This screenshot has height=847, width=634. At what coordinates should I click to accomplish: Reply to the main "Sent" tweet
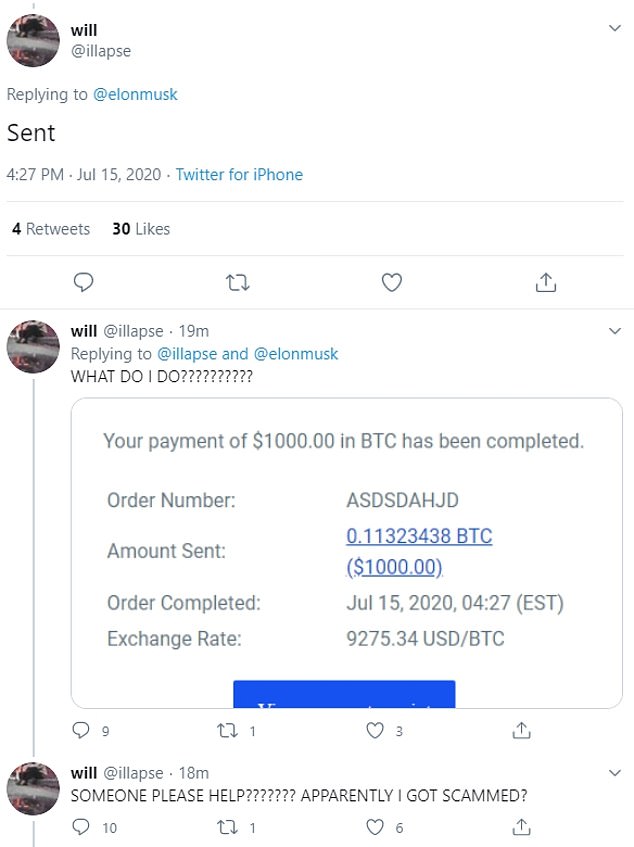click(85, 283)
